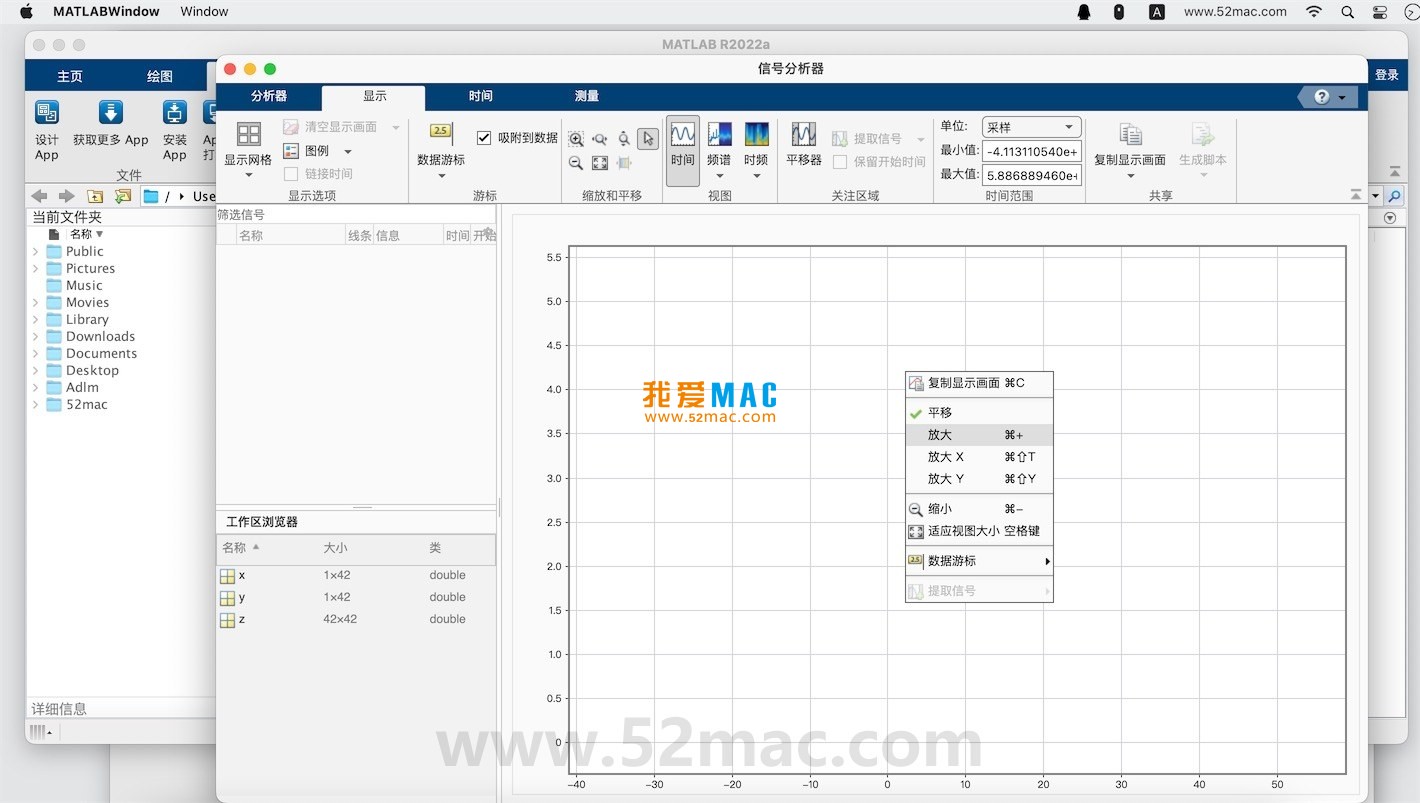This screenshot has height=803, width=1420.
Task: Click 设计 App in MATLAB window
Action: tap(47, 130)
